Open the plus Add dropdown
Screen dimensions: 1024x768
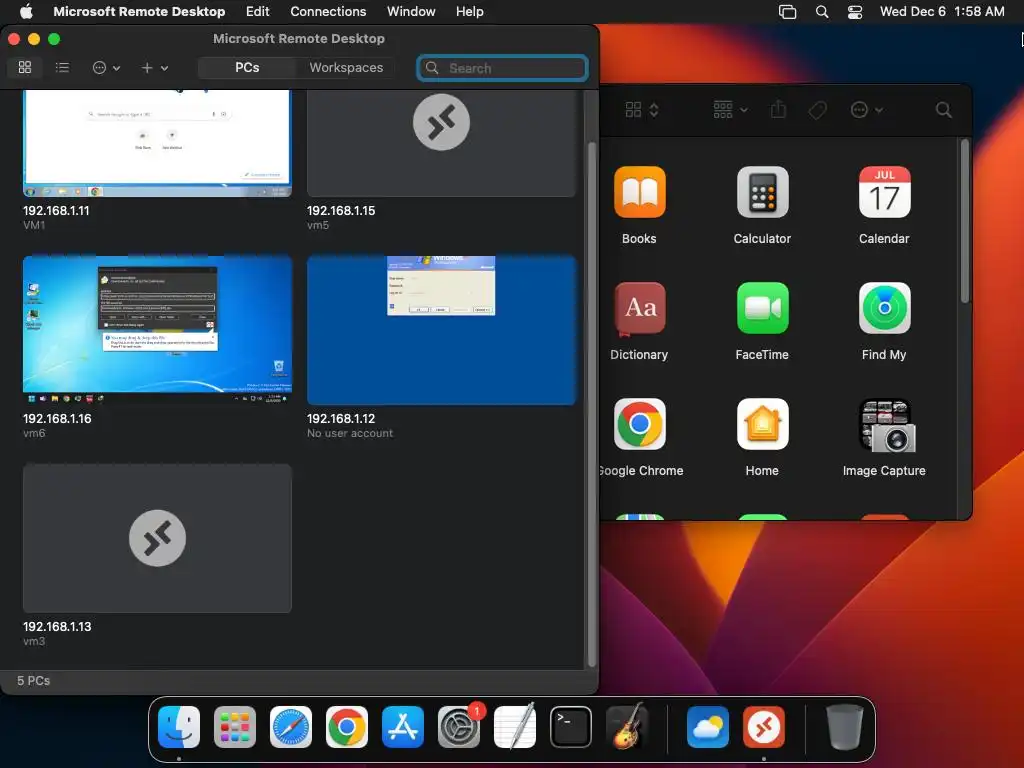pyautogui.click(x=155, y=67)
